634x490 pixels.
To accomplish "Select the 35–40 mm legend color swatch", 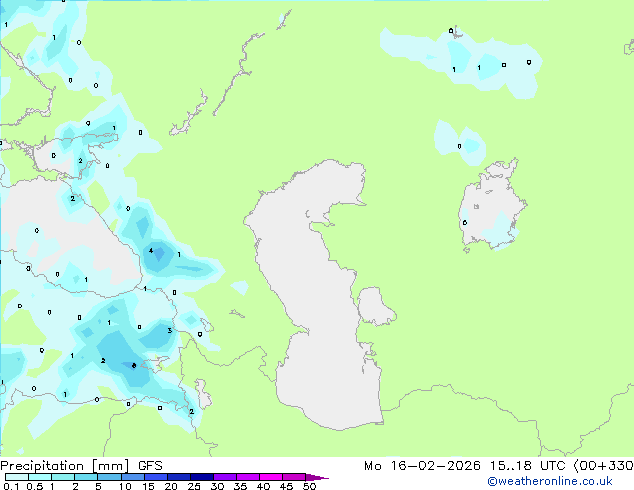I will coord(247,477).
